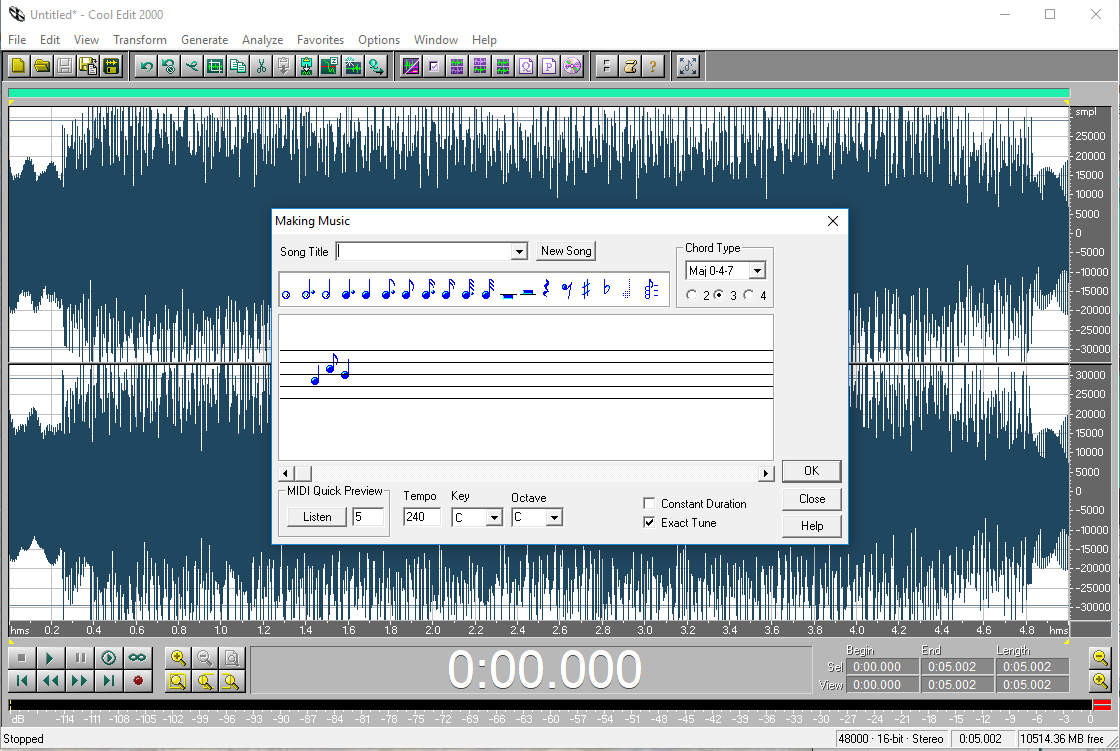Click the eighth note on the staff
The width and height of the screenshot is (1120, 751).
click(331, 364)
